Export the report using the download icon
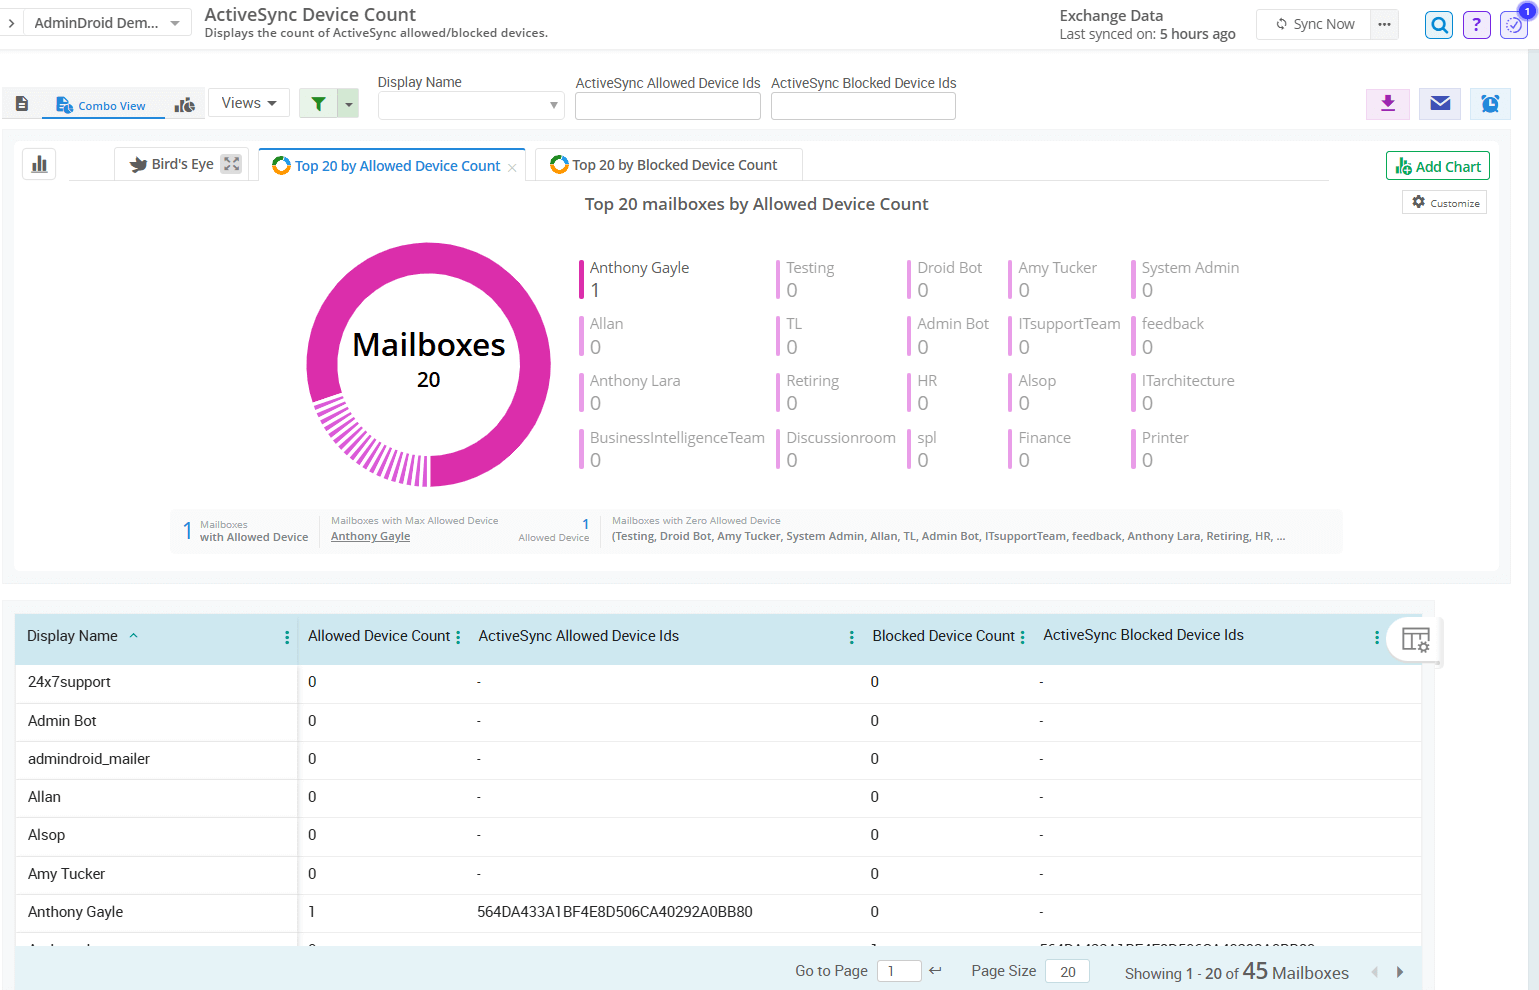The width and height of the screenshot is (1539, 990). (x=1387, y=103)
